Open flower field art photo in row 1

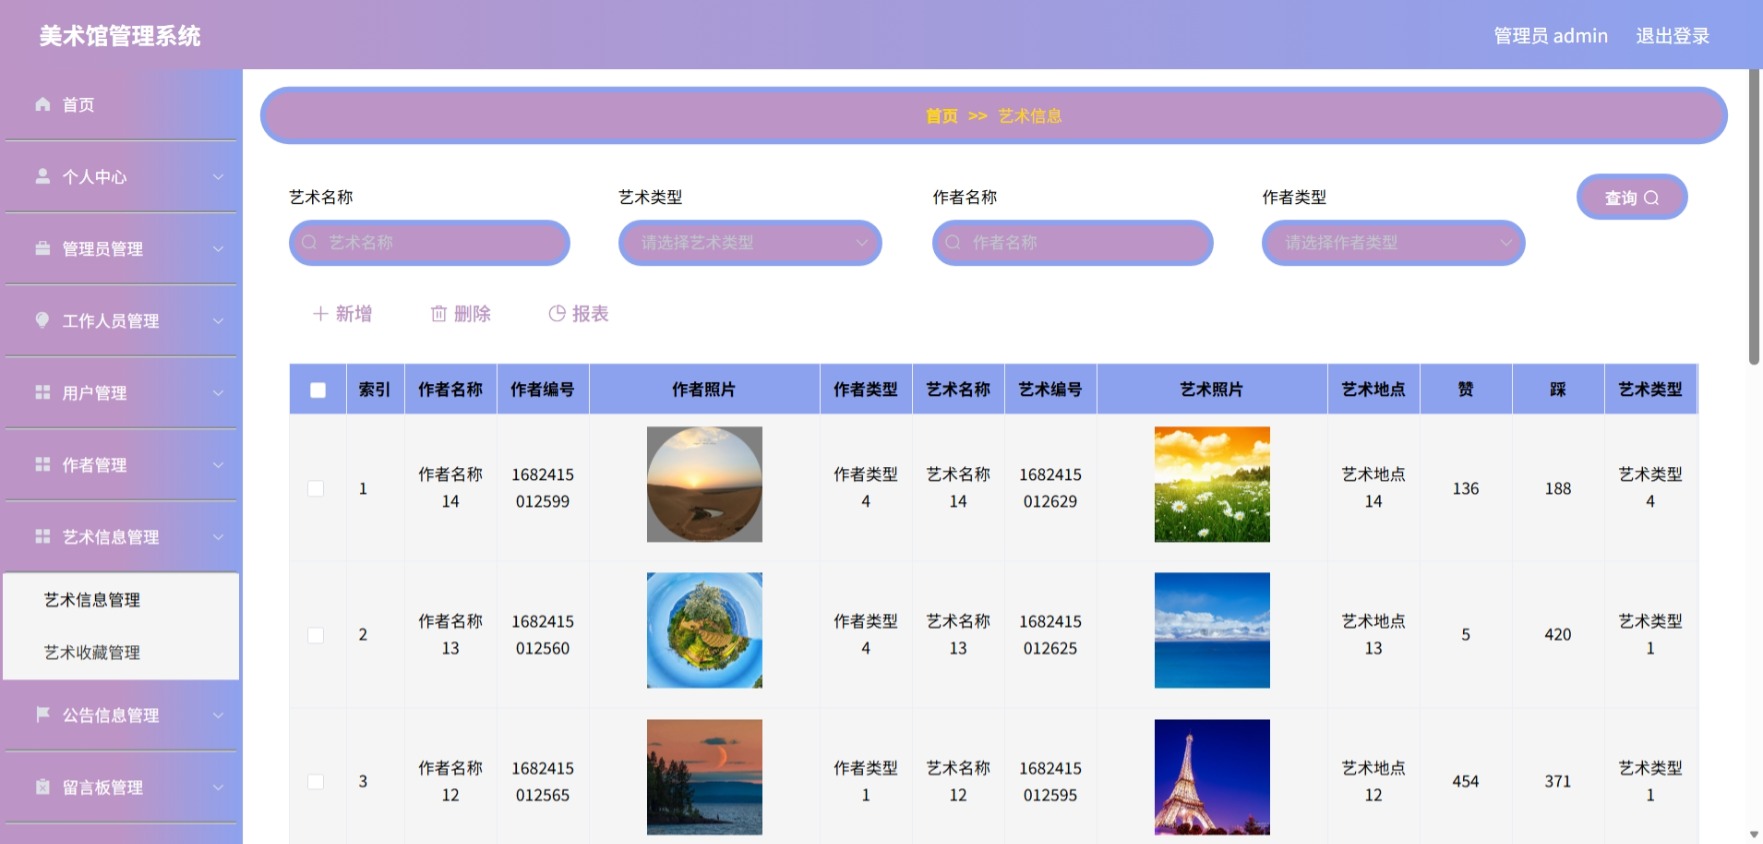pos(1212,485)
